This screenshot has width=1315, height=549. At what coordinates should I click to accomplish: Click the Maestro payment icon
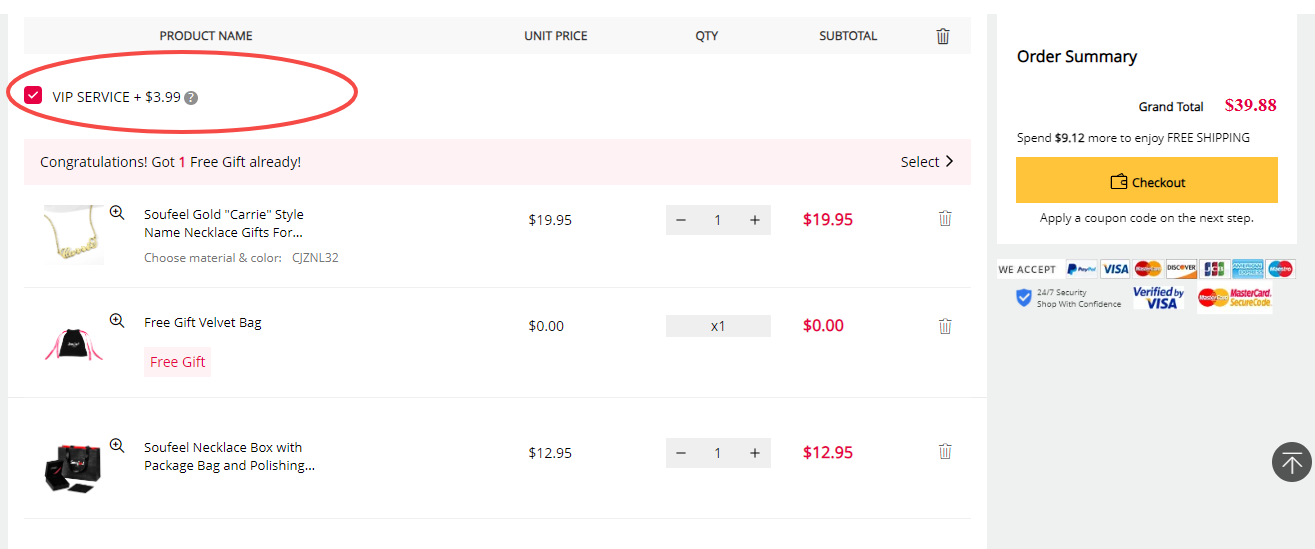tap(1280, 268)
